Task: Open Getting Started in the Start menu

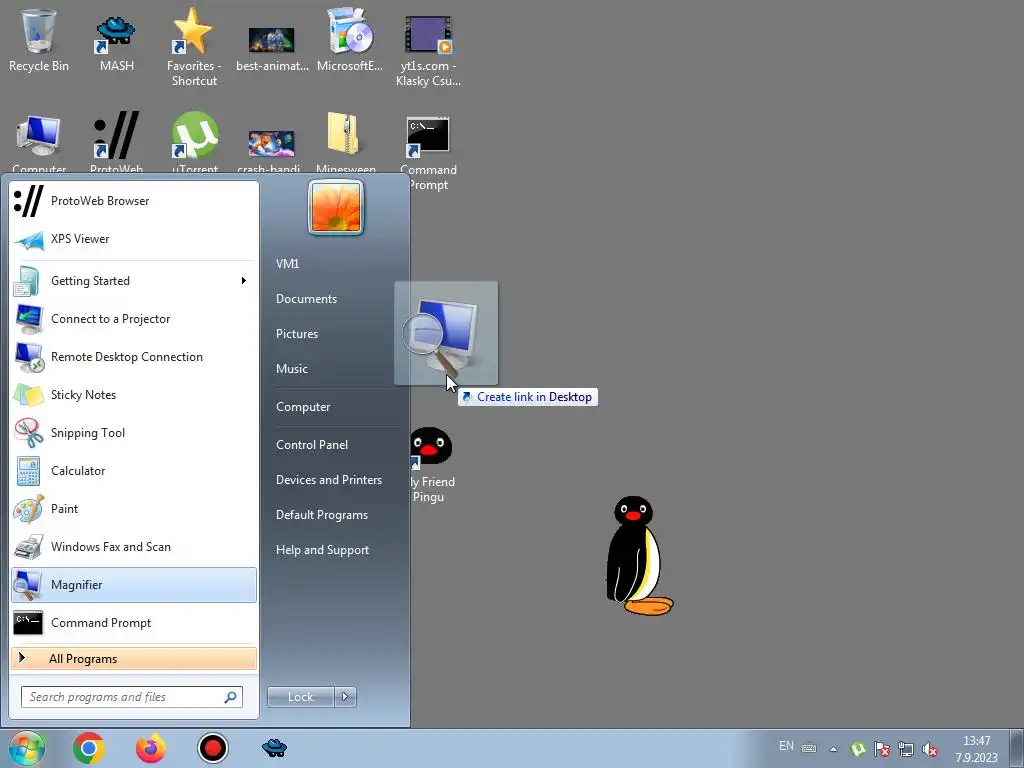Action: pyautogui.click(x=134, y=281)
